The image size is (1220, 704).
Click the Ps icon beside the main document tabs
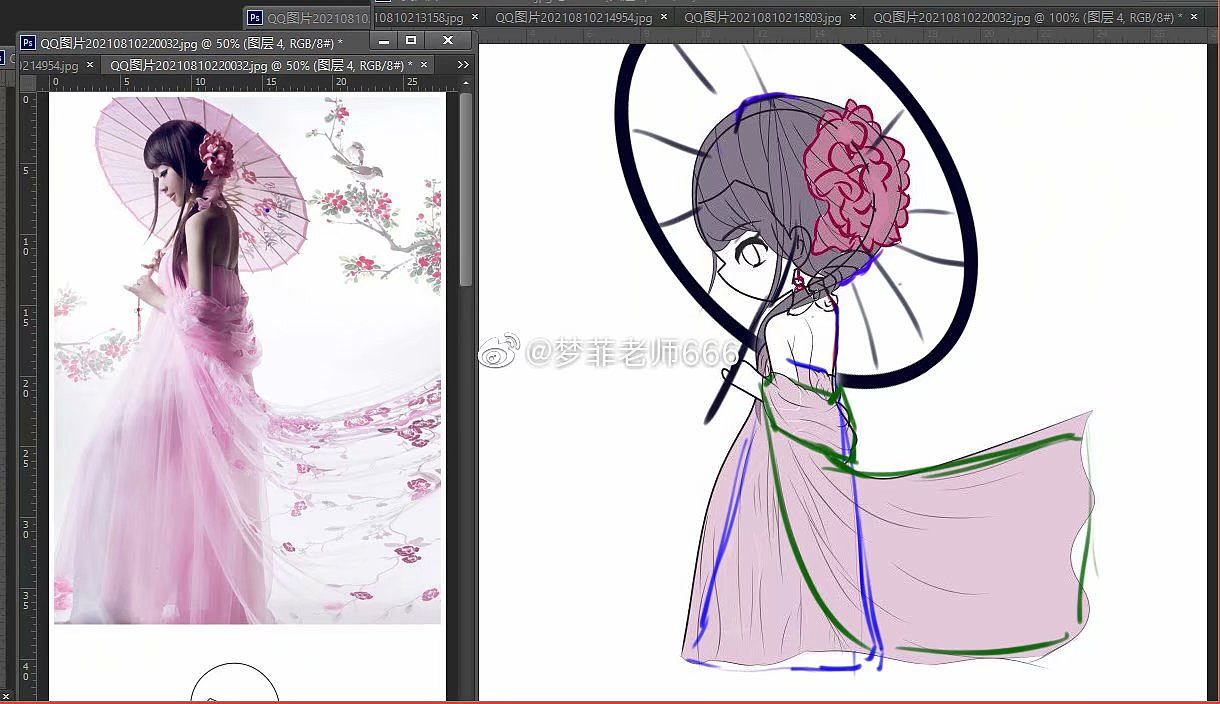click(x=255, y=18)
